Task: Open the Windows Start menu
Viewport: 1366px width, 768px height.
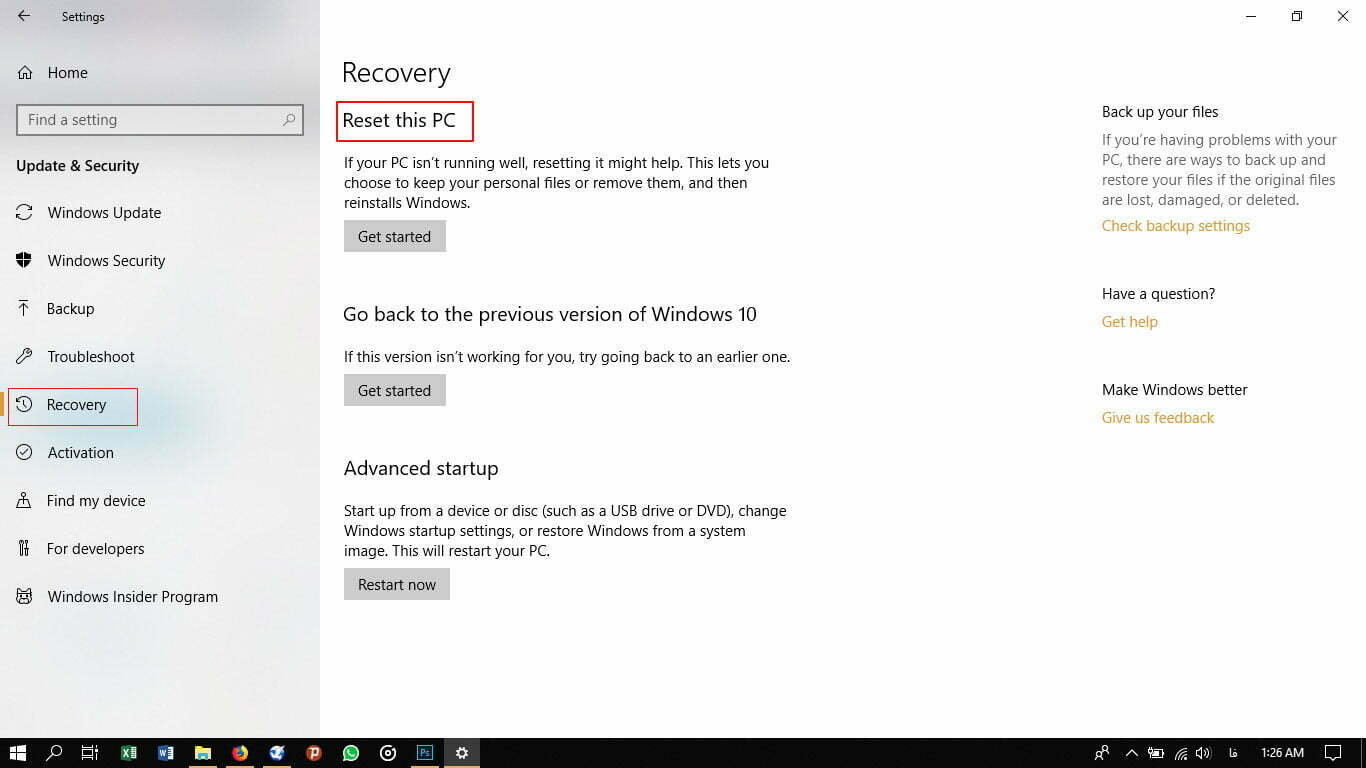Action: point(17,753)
